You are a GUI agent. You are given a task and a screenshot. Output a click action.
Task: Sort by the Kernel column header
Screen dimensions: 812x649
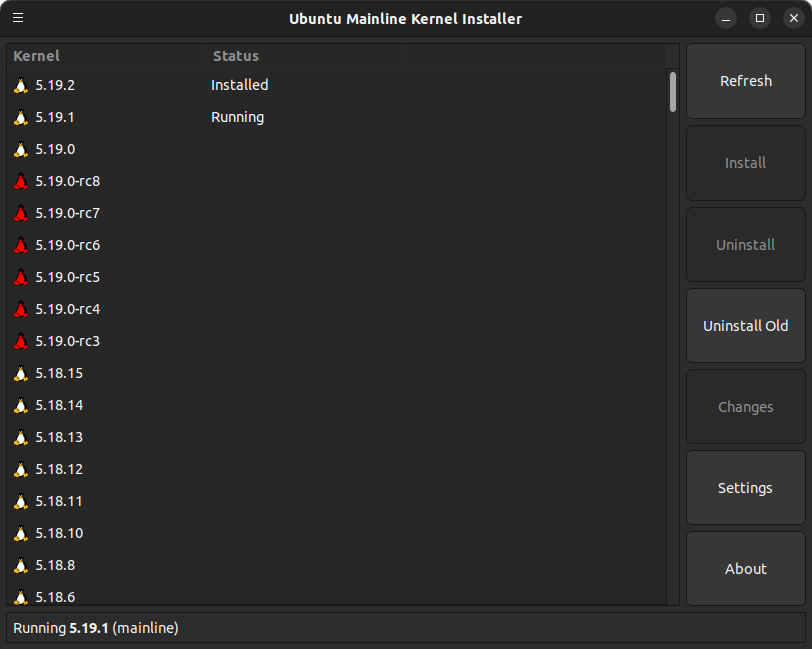tap(107, 56)
